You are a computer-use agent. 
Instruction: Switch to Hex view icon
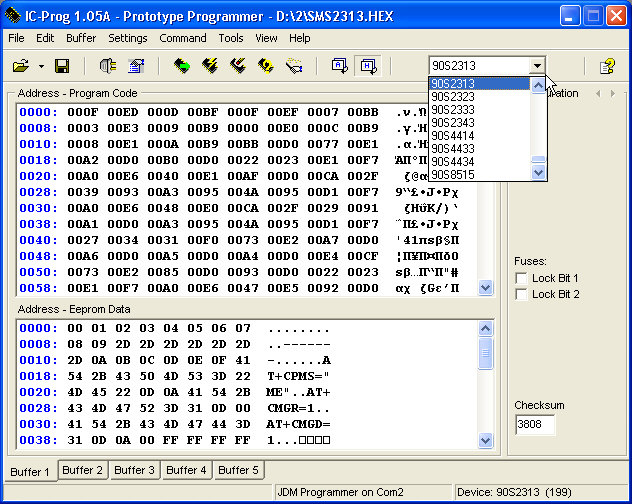click(368, 66)
